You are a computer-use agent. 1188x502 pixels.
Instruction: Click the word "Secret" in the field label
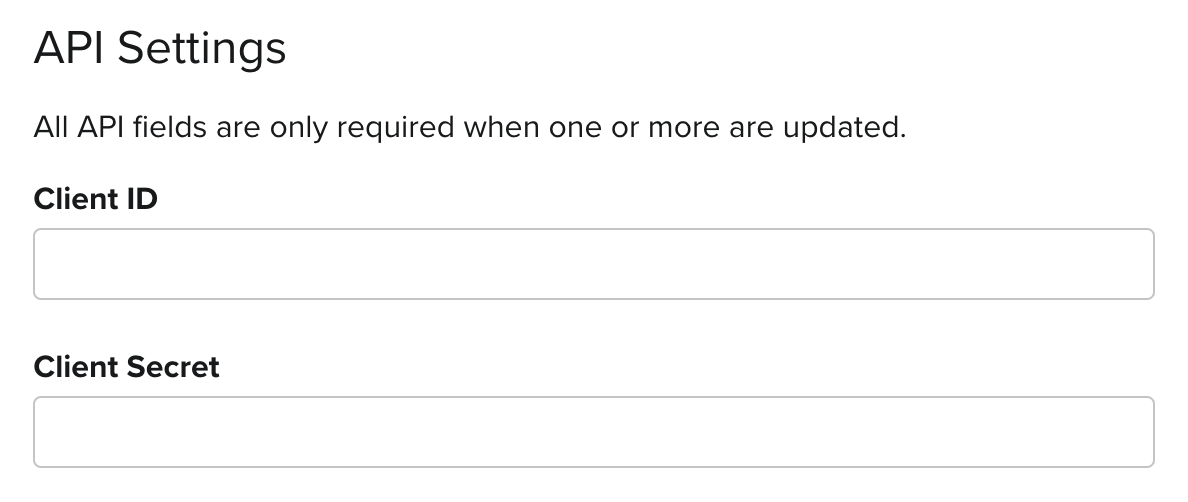click(172, 367)
